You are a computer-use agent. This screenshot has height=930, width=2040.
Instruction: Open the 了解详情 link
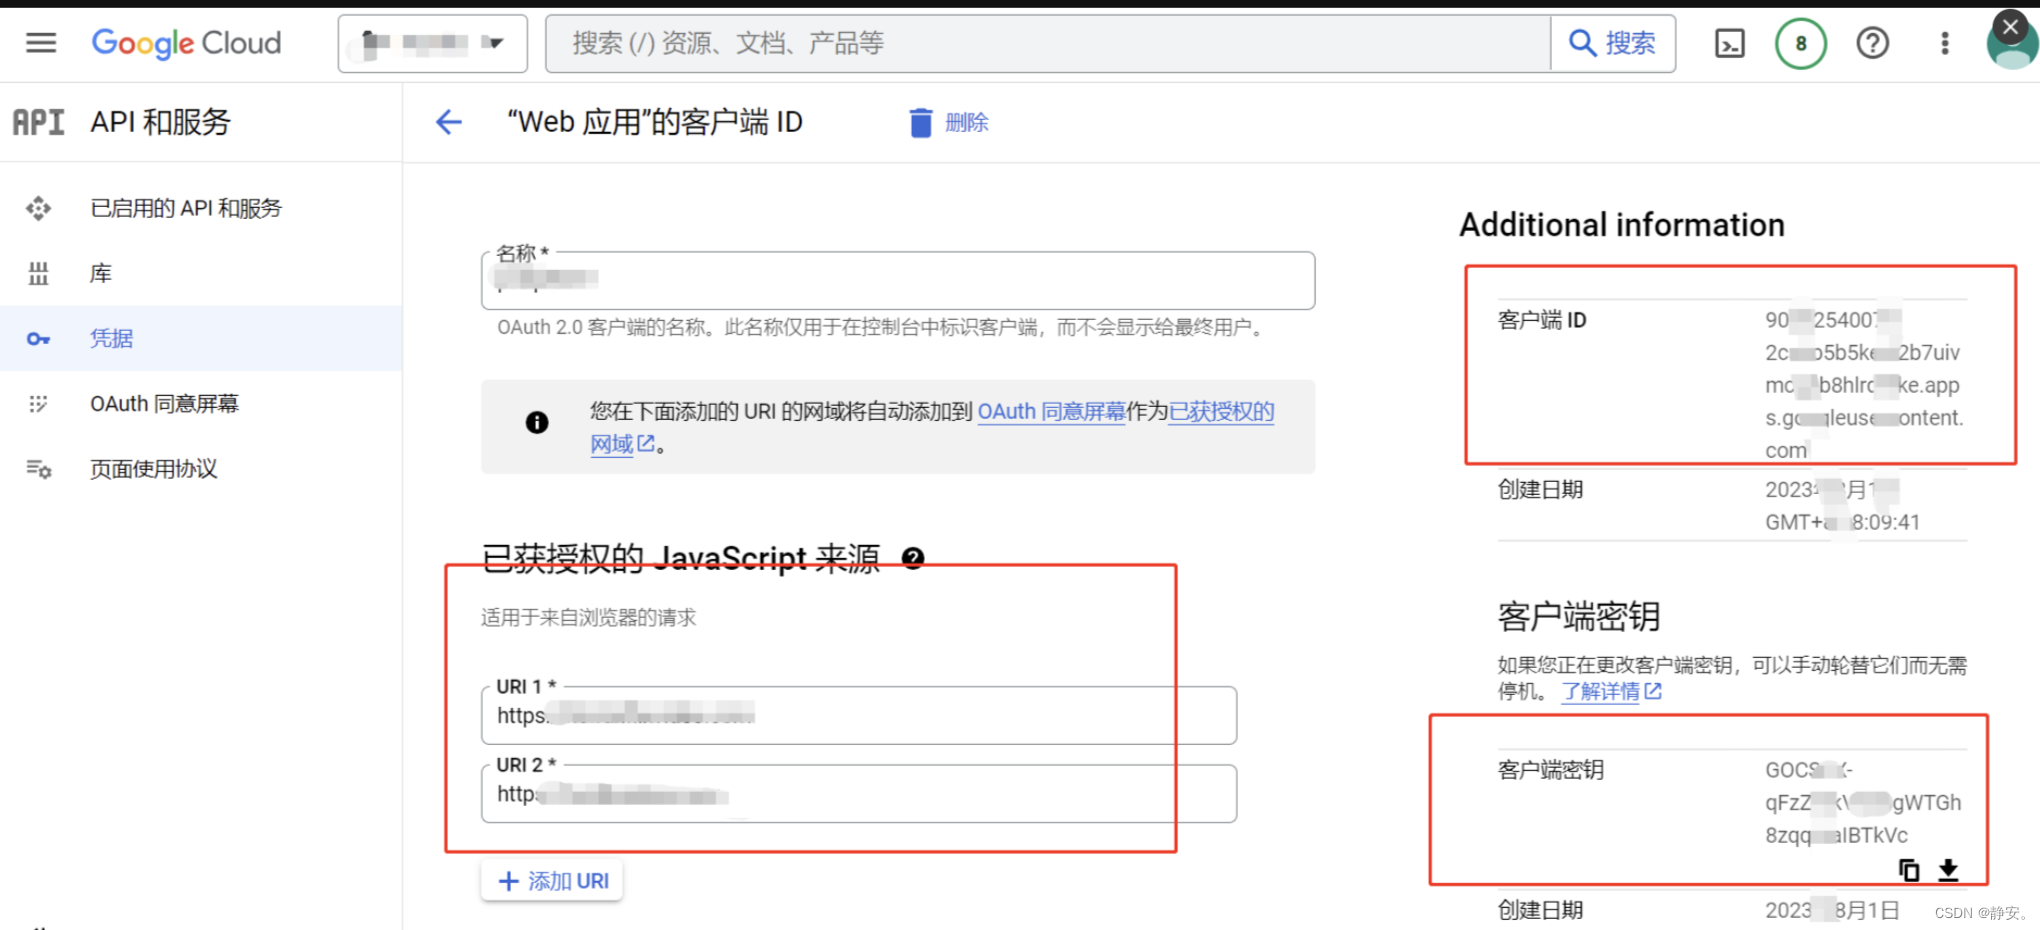[x=1601, y=690]
